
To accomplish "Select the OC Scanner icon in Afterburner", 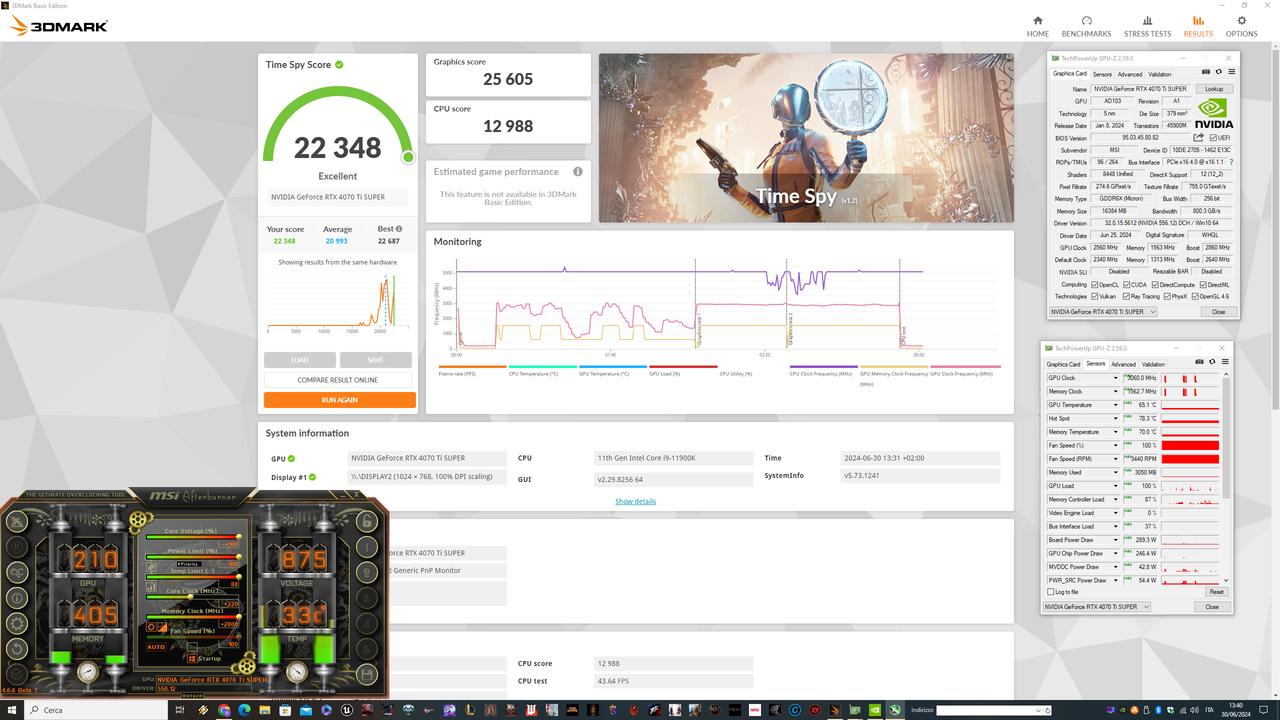I will tap(17, 572).
